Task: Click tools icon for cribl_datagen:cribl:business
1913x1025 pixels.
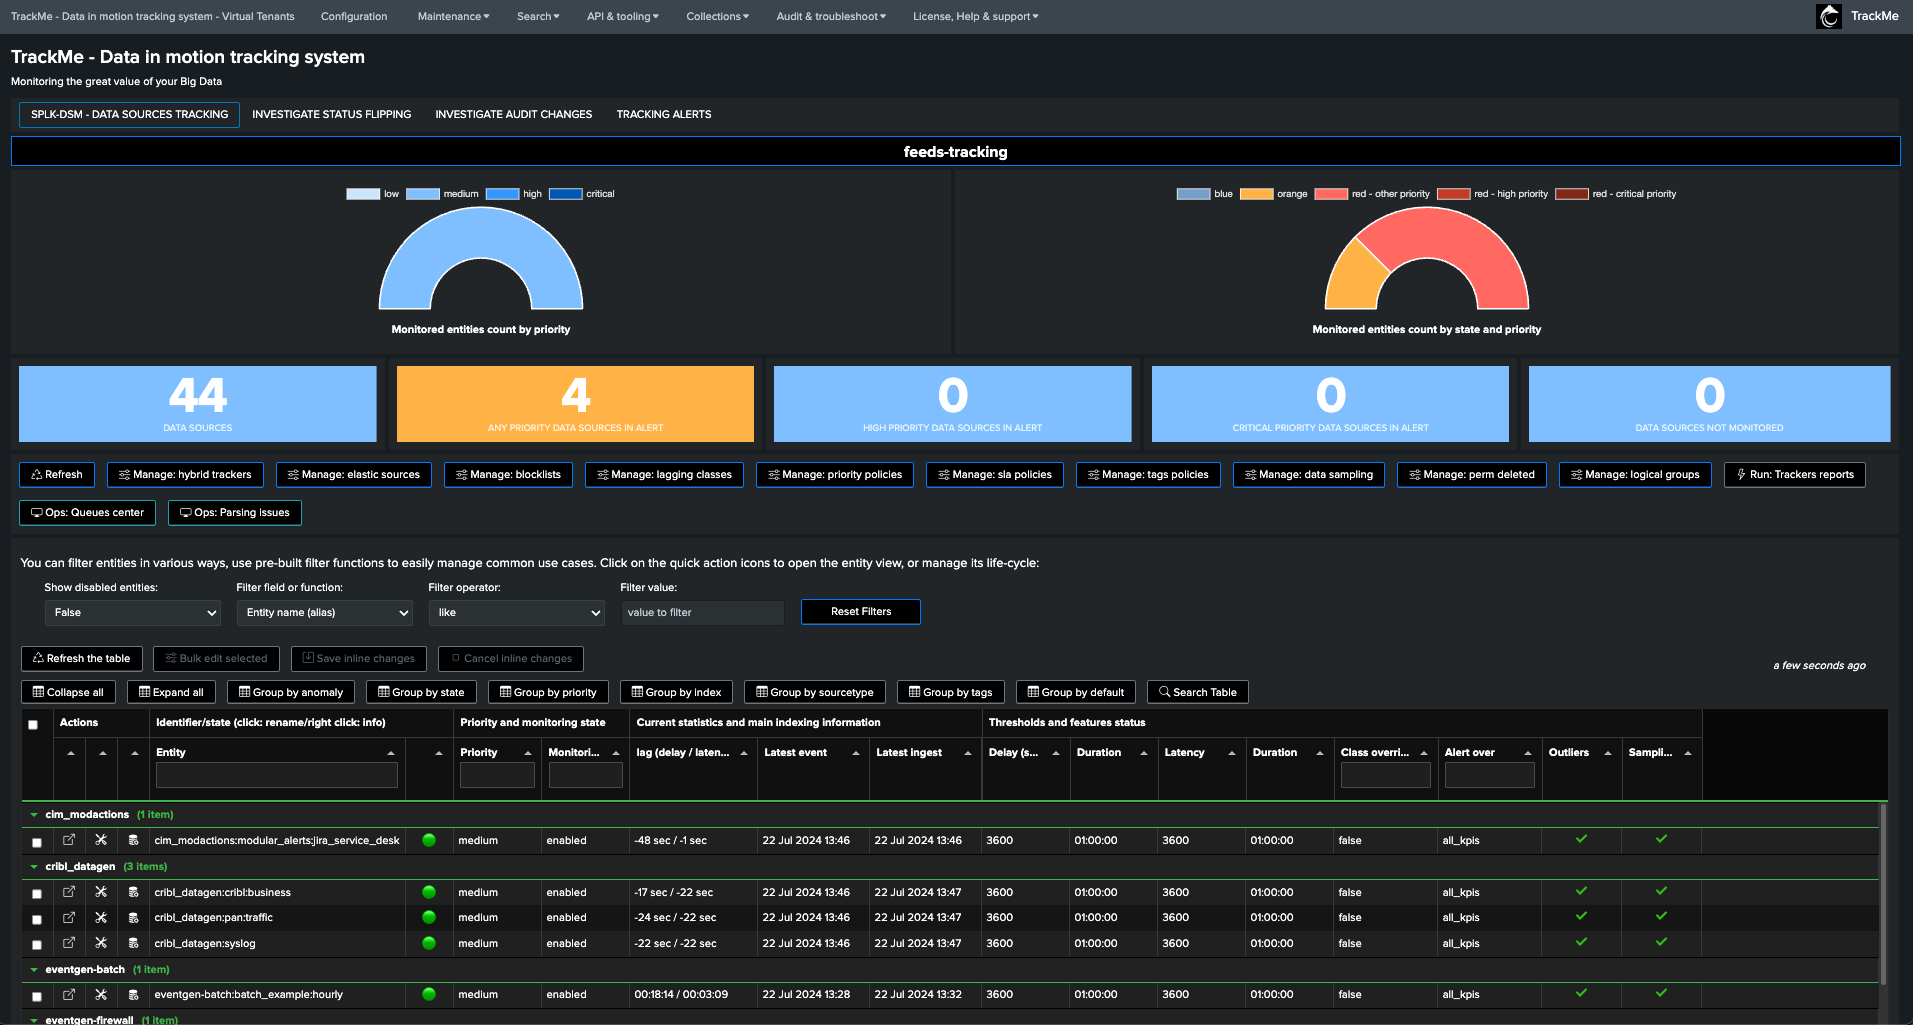Action: (101, 892)
